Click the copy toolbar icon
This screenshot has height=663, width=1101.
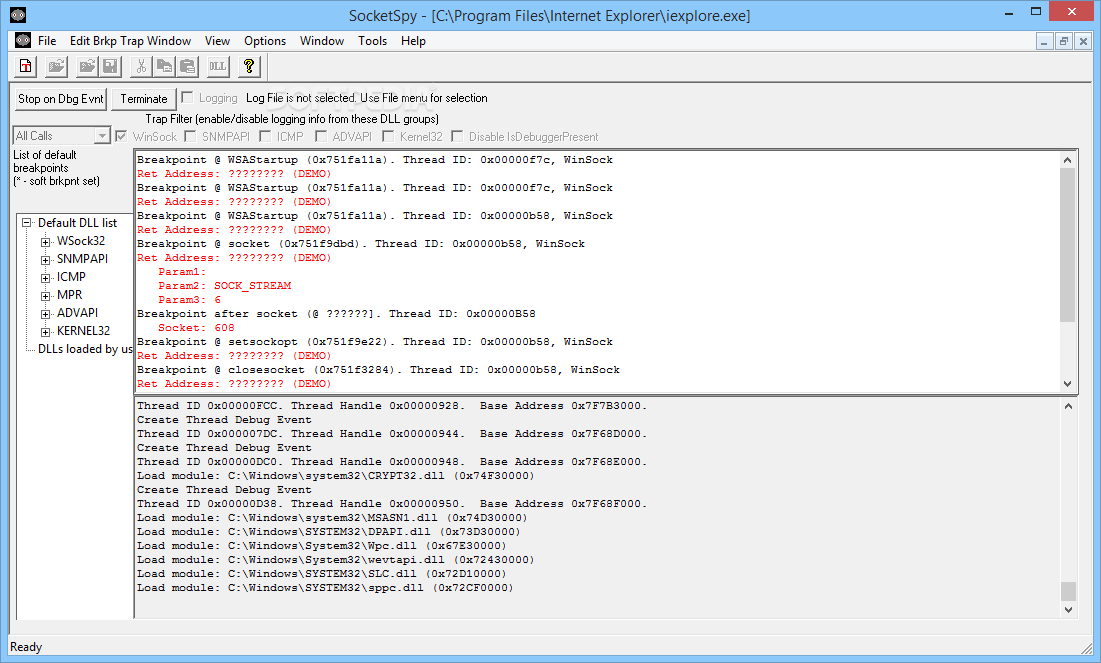point(164,67)
